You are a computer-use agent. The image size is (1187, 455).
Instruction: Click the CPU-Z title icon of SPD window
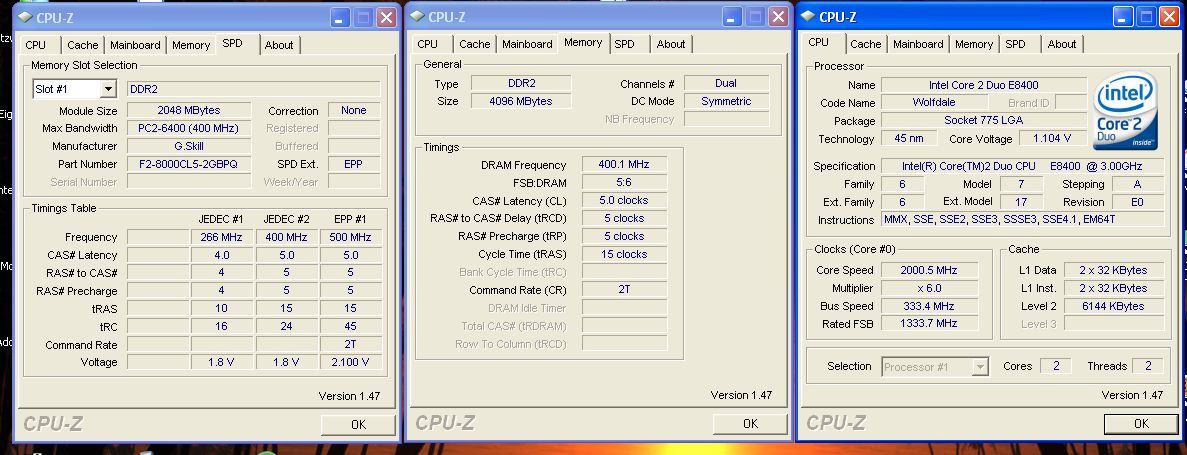tap(26, 17)
